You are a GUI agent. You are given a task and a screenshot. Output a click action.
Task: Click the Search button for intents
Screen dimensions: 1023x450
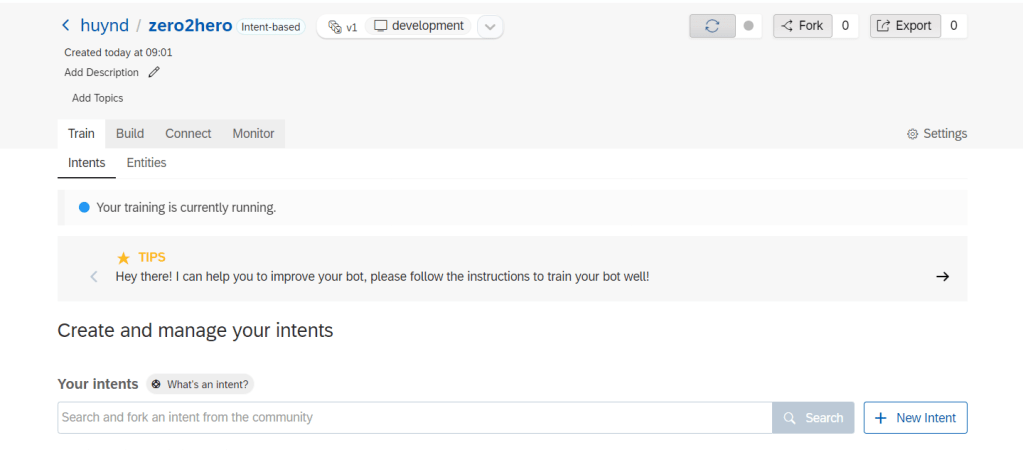click(813, 418)
